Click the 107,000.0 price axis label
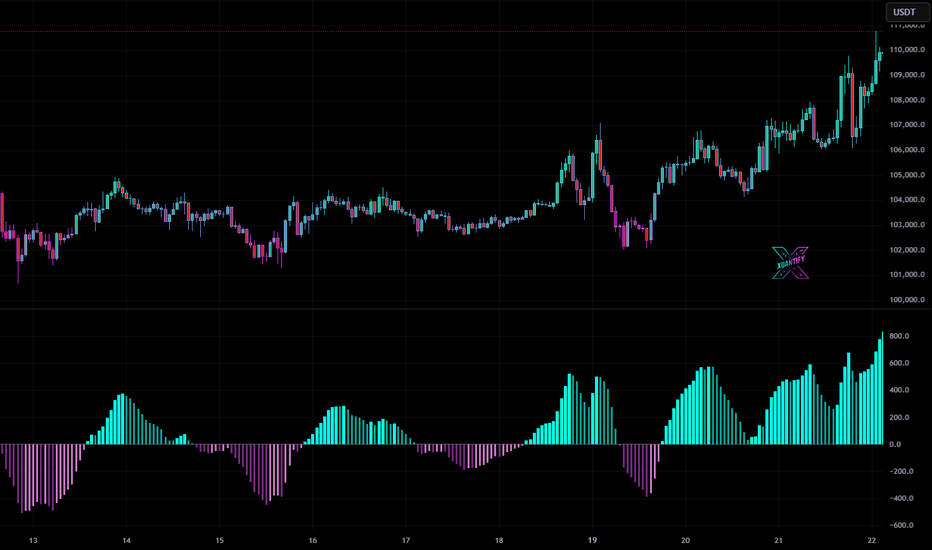 [907, 125]
